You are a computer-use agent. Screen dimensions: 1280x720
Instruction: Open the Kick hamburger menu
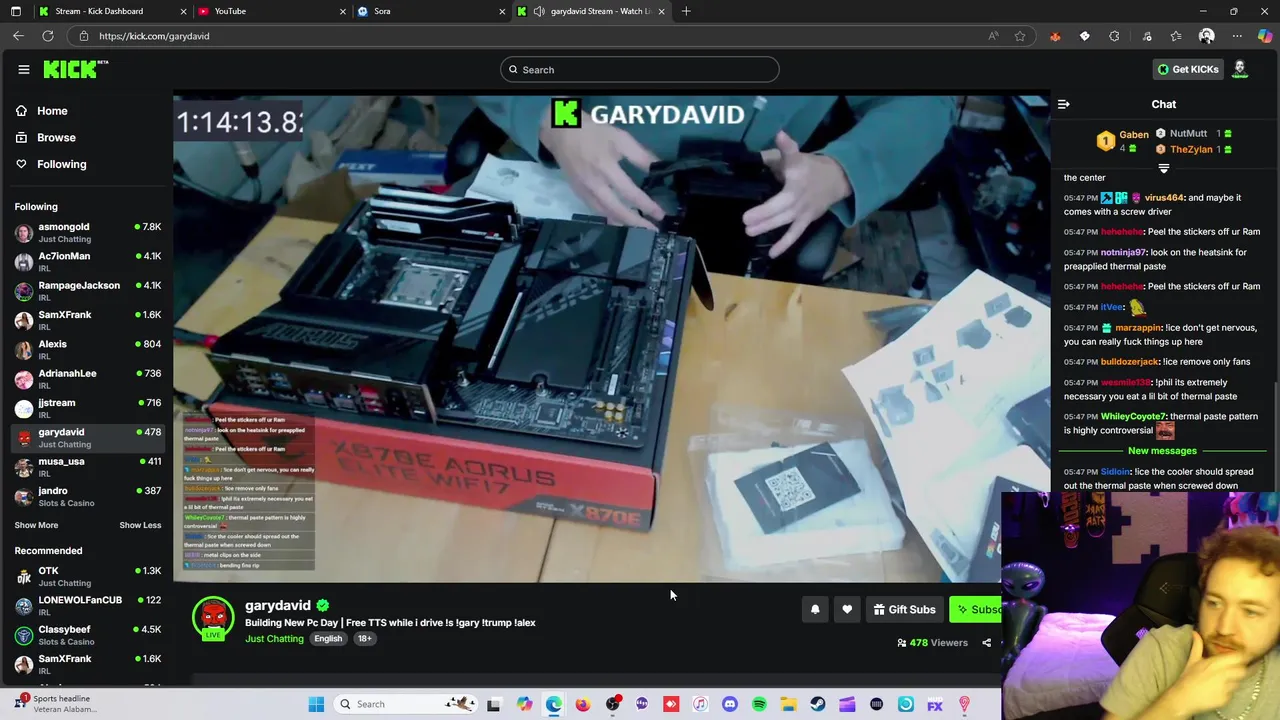click(24, 69)
